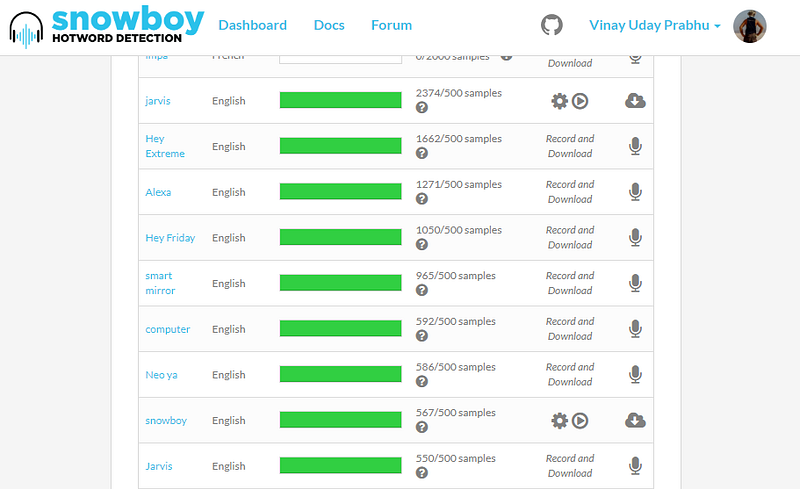
Task: Click the progress bar for Alexa
Action: (x=340, y=191)
